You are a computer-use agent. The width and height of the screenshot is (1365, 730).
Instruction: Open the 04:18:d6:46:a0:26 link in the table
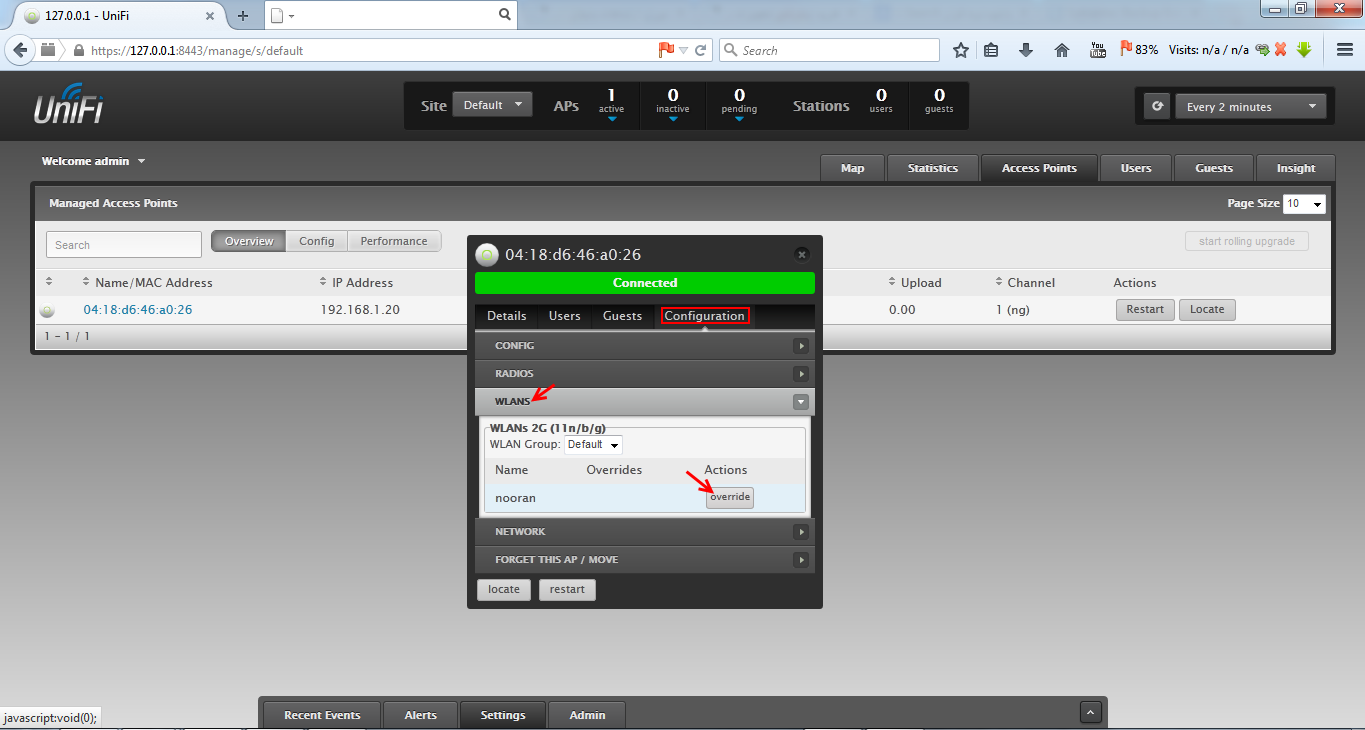point(138,310)
